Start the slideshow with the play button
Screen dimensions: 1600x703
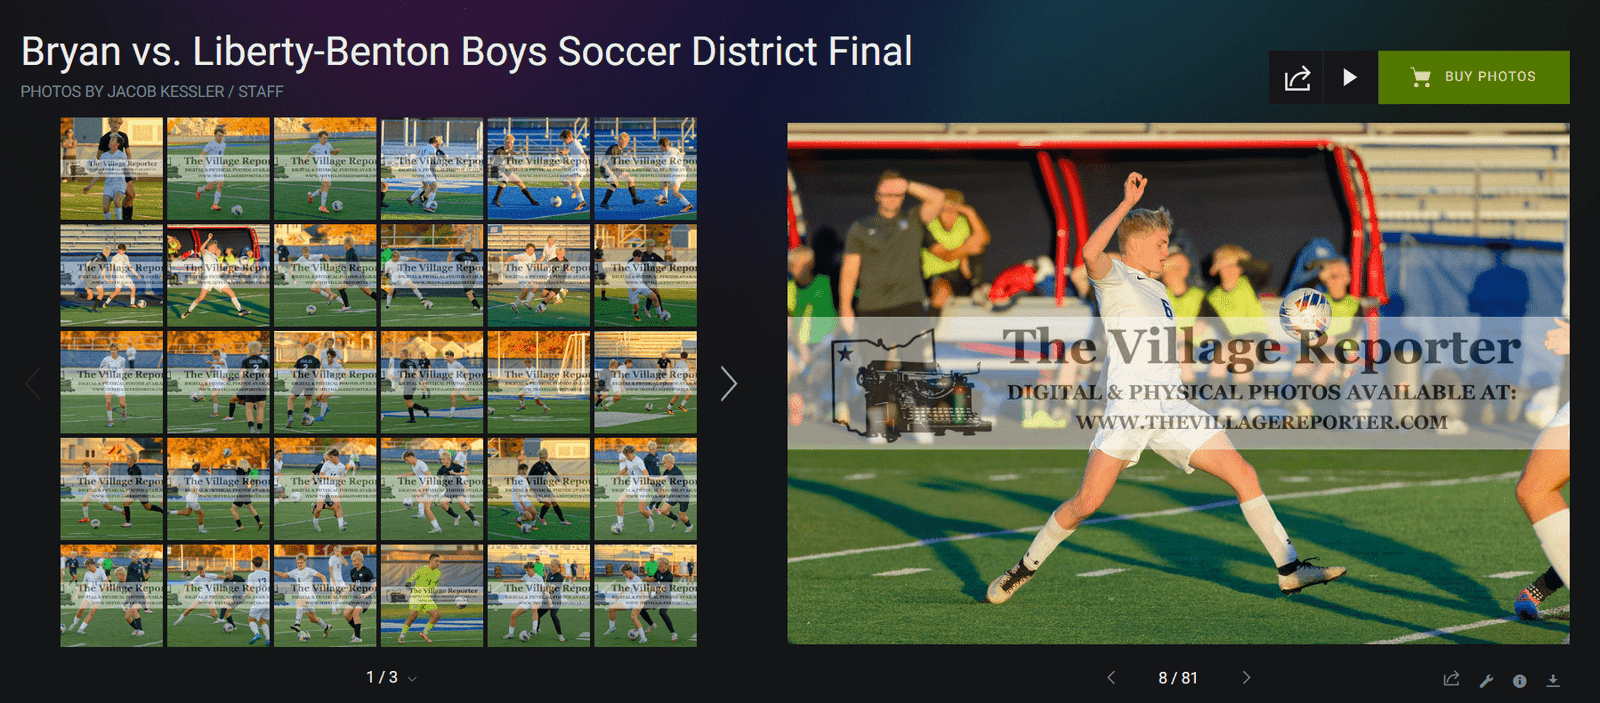[x=1350, y=78]
